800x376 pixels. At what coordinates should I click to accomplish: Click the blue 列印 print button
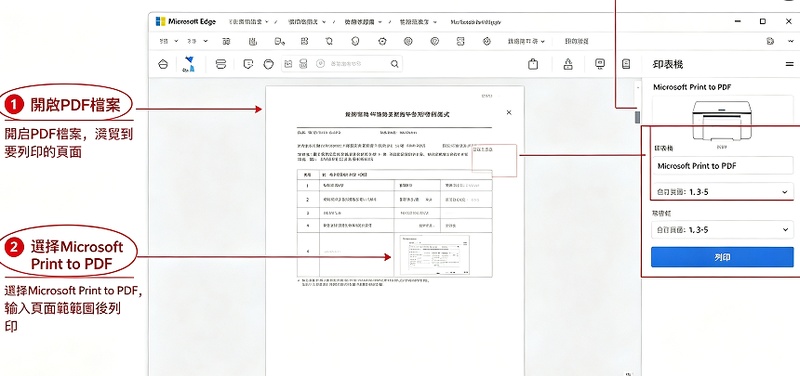722,257
